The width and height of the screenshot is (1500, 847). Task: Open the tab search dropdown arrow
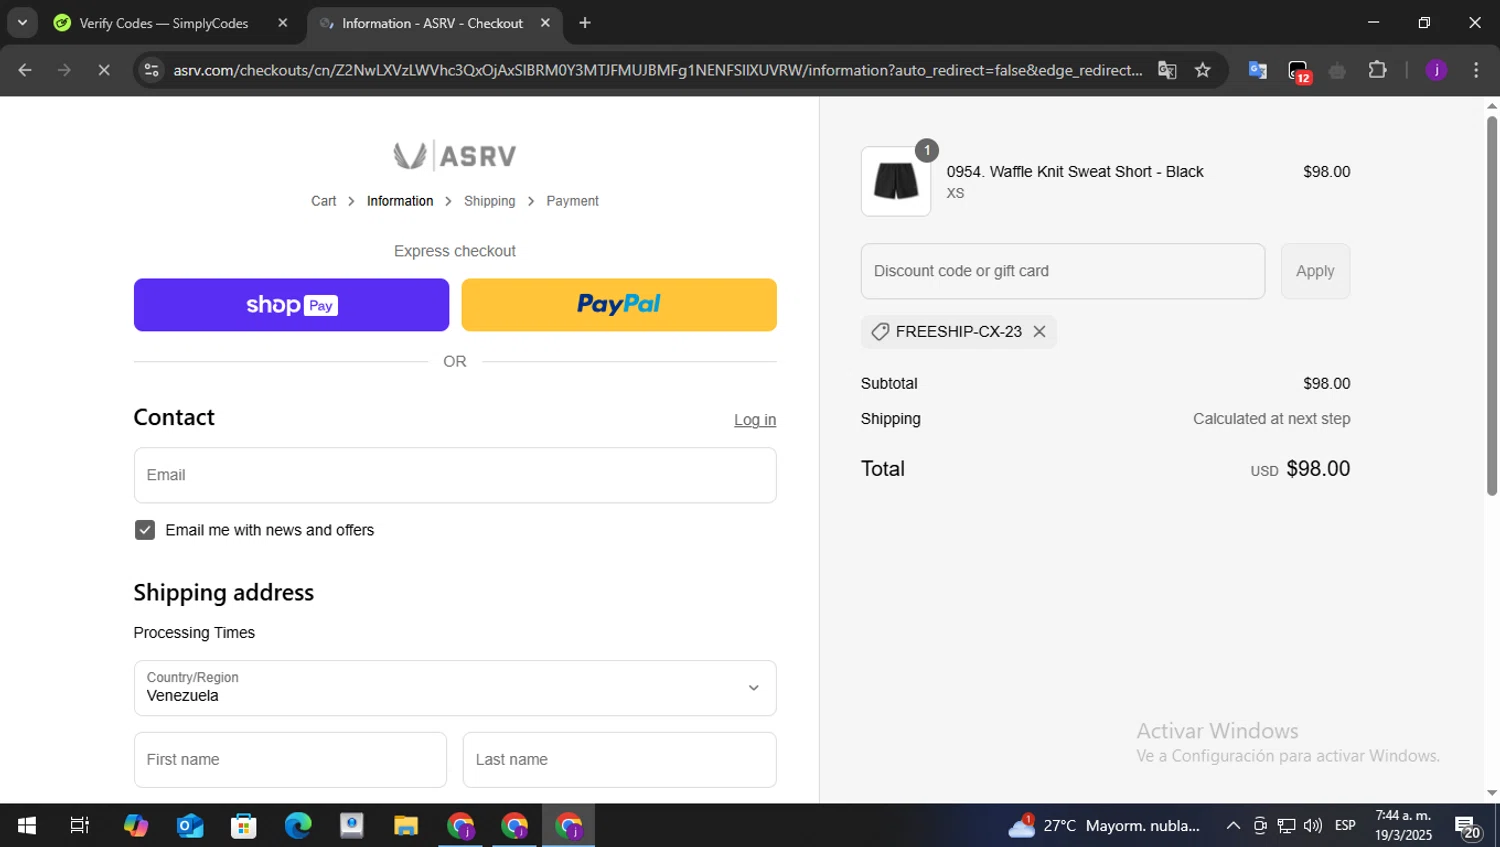pos(22,22)
